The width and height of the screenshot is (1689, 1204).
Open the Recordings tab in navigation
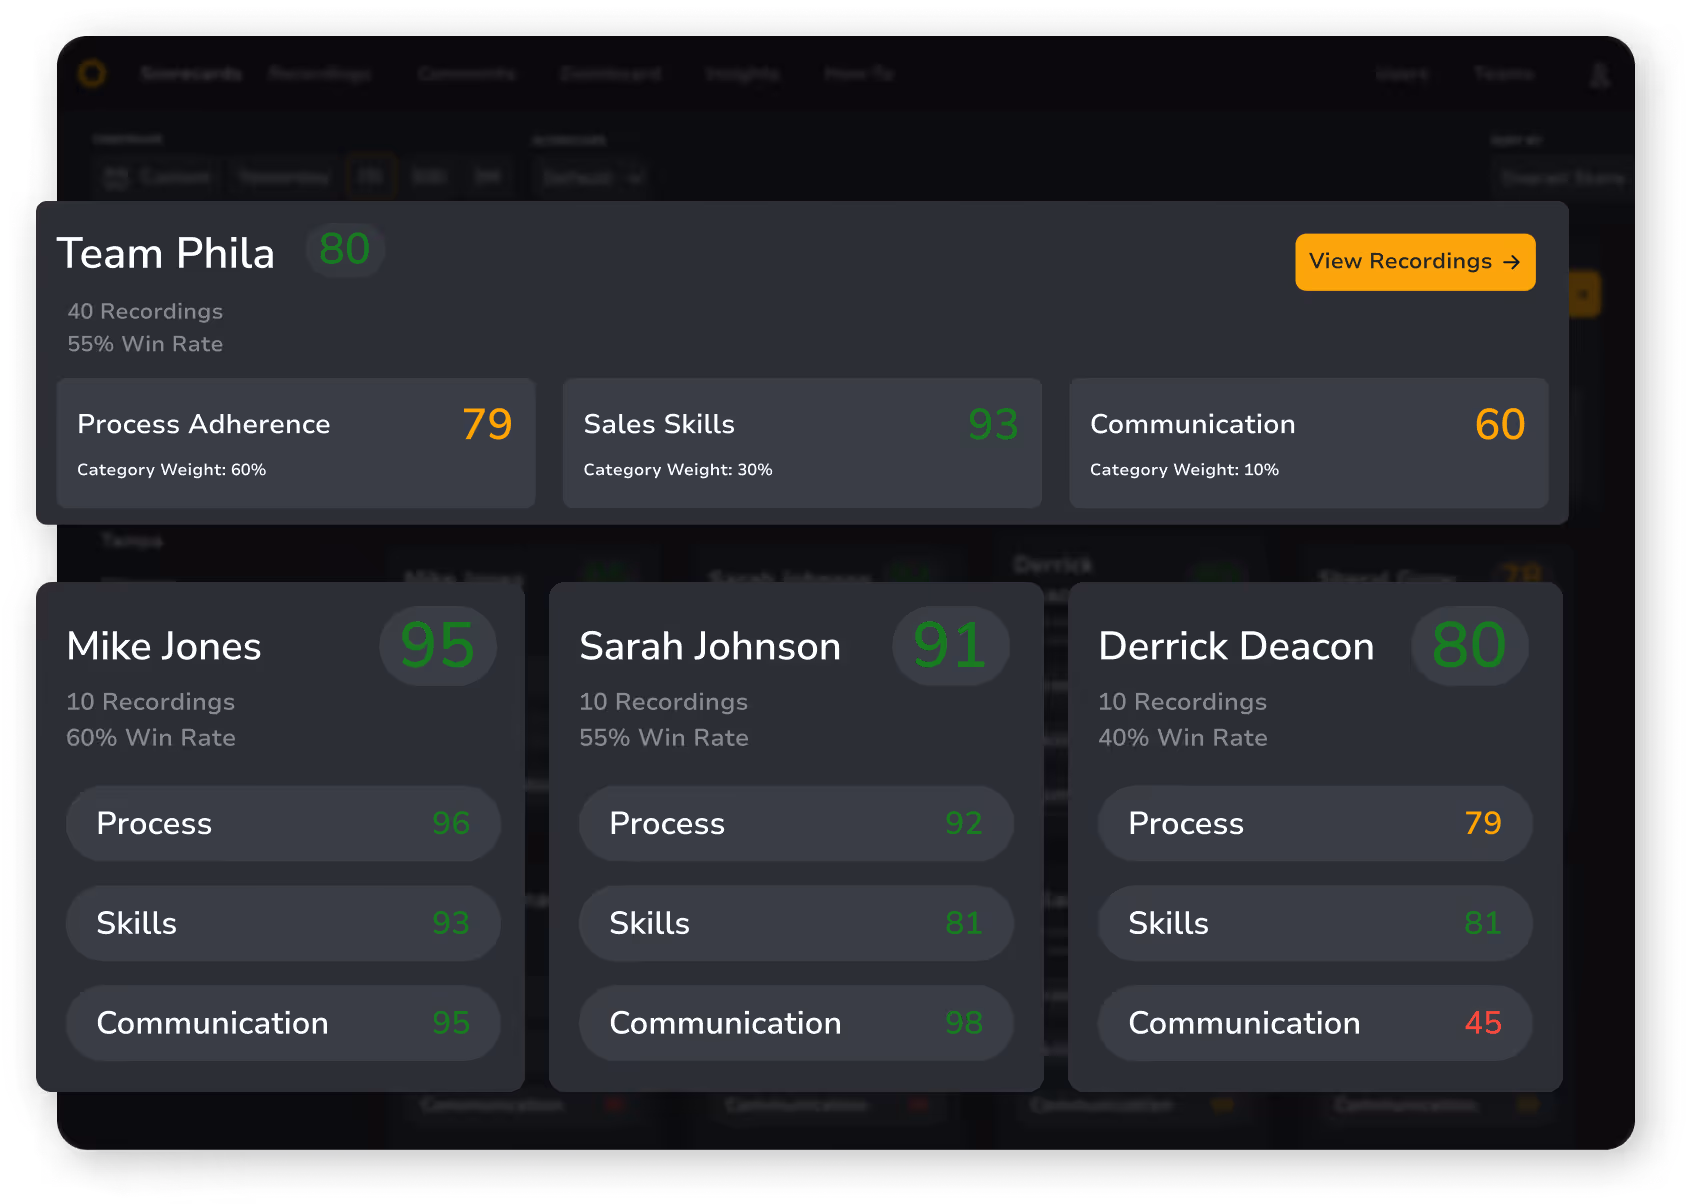coord(320,74)
